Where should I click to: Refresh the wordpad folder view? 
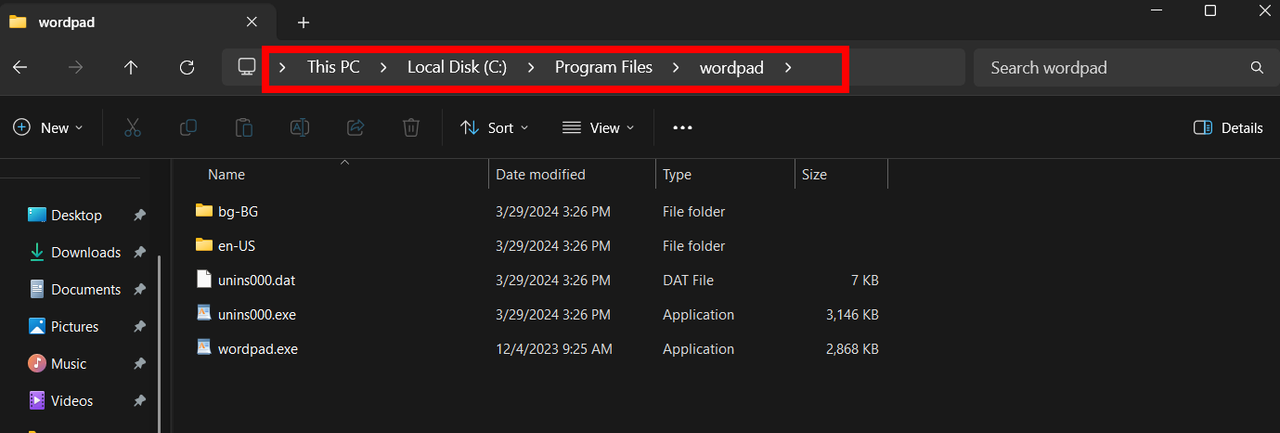(x=186, y=68)
